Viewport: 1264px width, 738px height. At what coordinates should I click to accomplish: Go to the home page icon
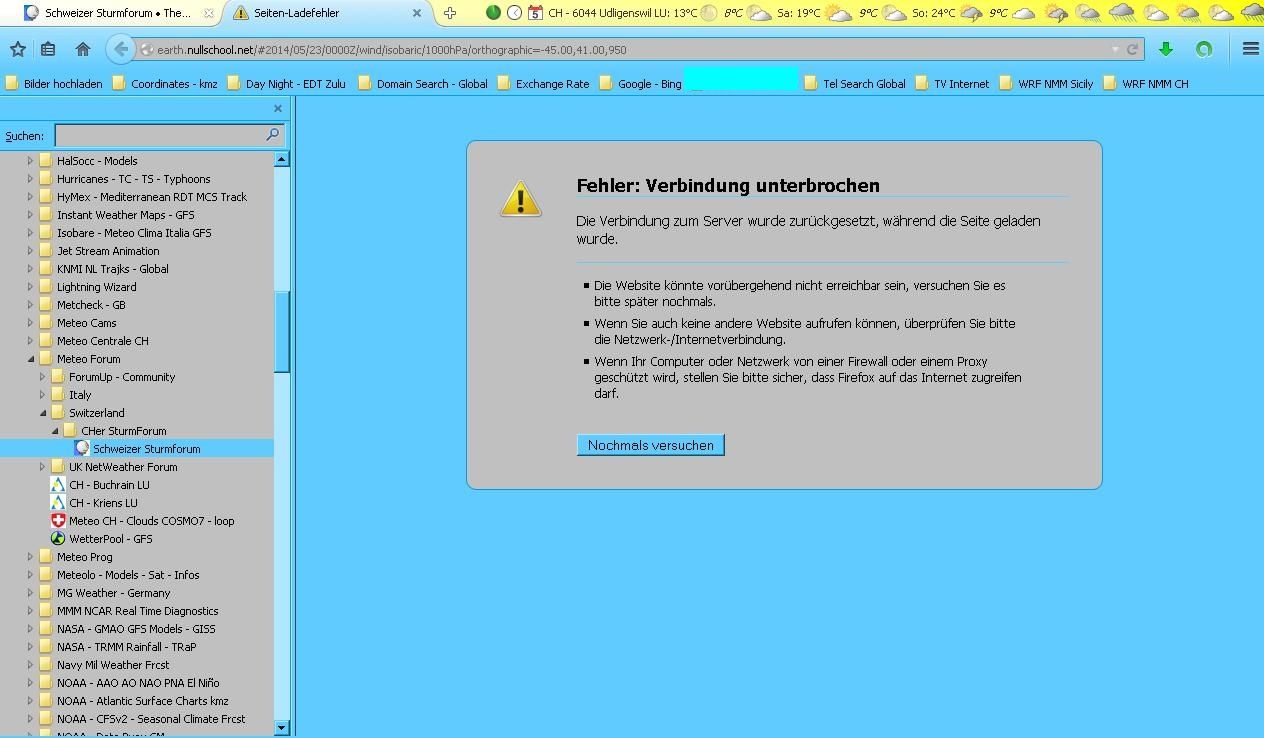point(83,49)
